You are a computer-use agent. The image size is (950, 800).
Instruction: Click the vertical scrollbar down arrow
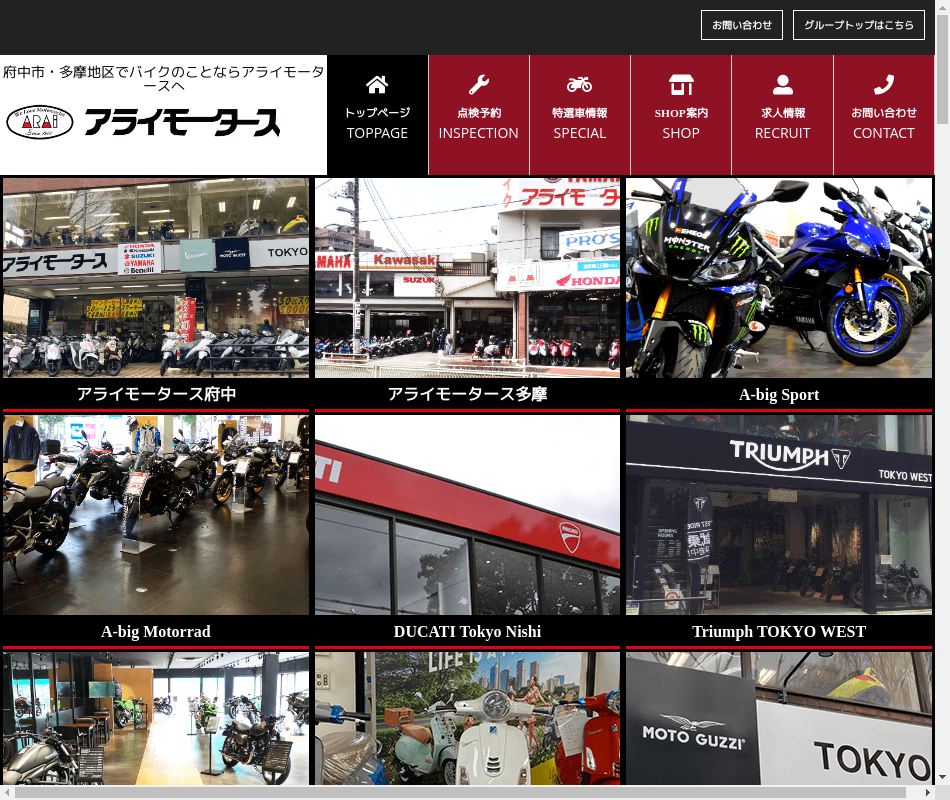tap(942, 778)
